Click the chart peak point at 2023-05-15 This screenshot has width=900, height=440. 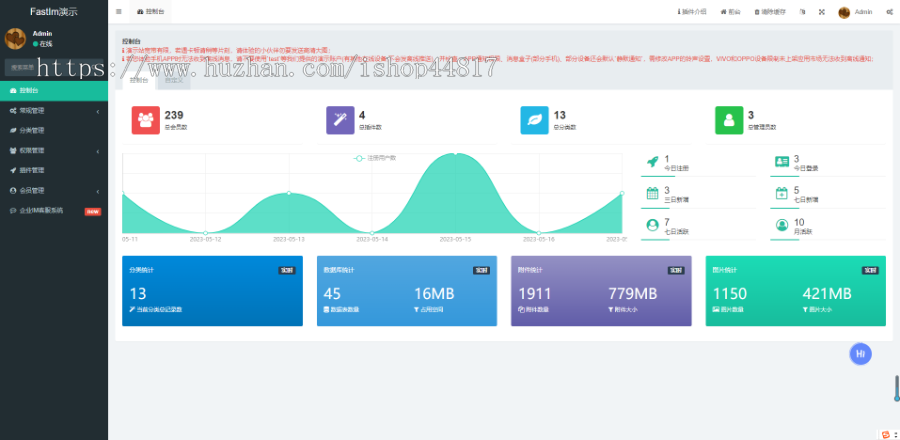(x=455, y=153)
